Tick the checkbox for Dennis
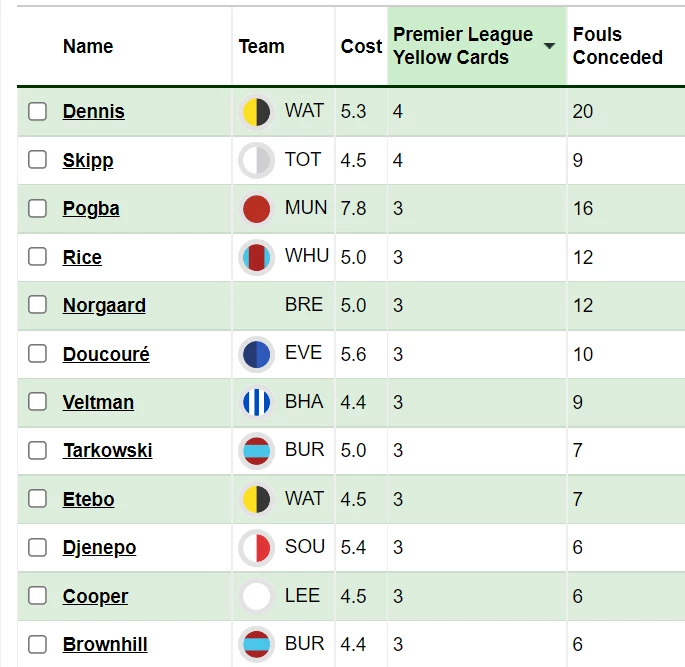685x667 pixels. [38, 111]
